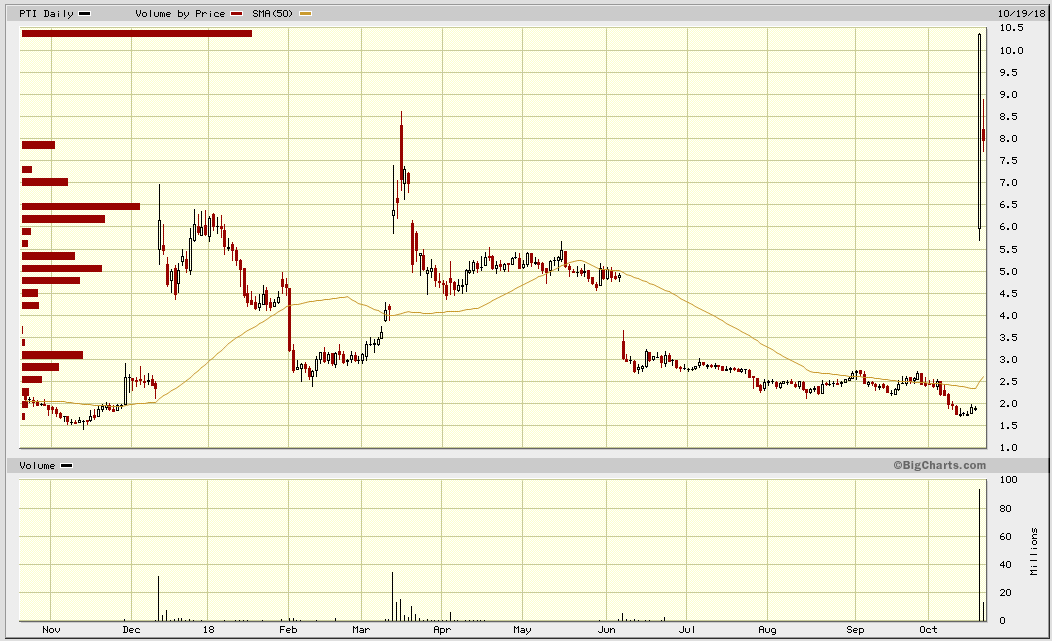This screenshot has width=1052, height=641.
Task: Click the "18" year label on time axis
Action: (209, 630)
